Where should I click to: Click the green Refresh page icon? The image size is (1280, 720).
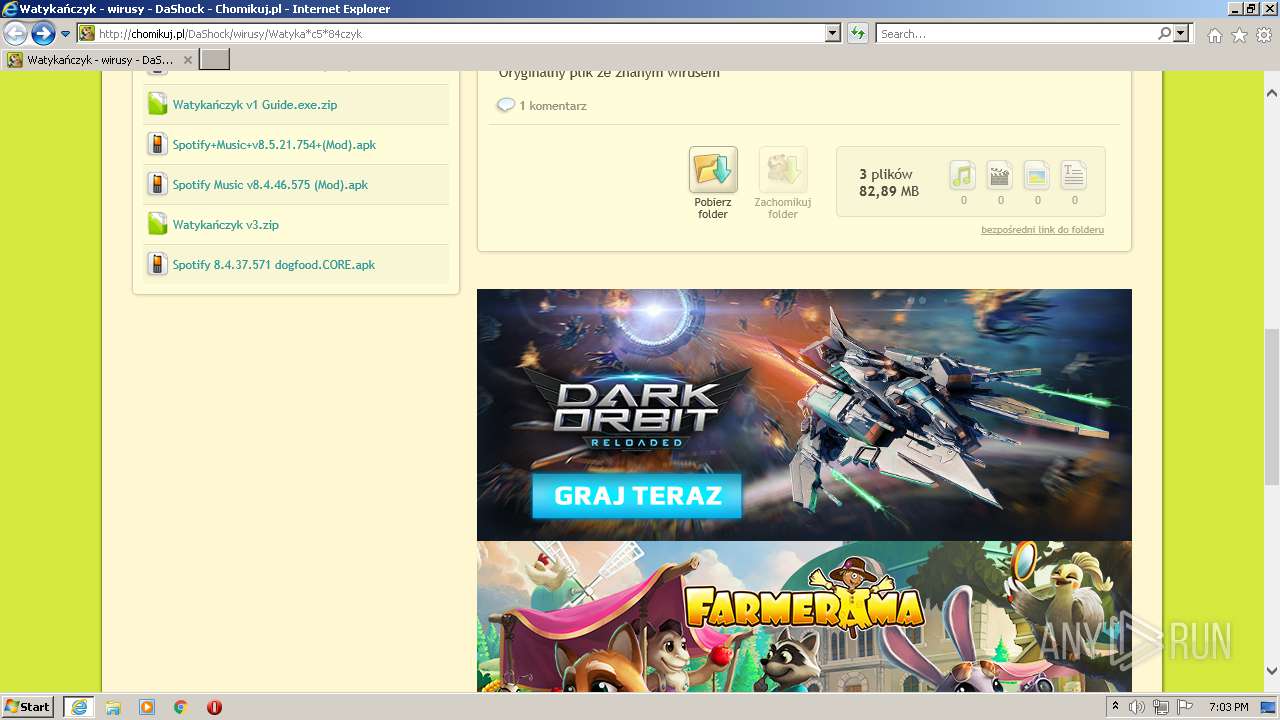[857, 33]
